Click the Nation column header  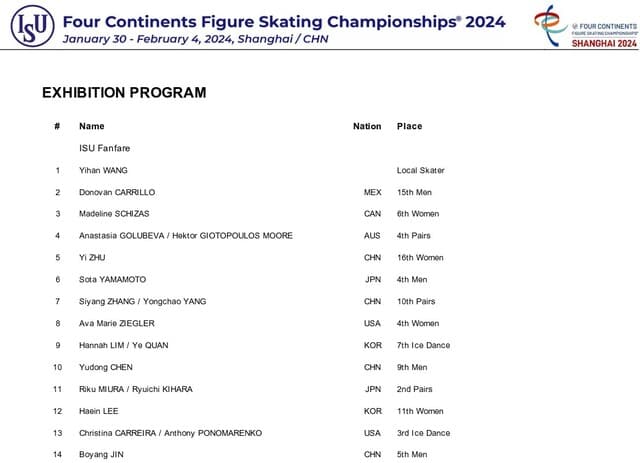click(x=367, y=126)
